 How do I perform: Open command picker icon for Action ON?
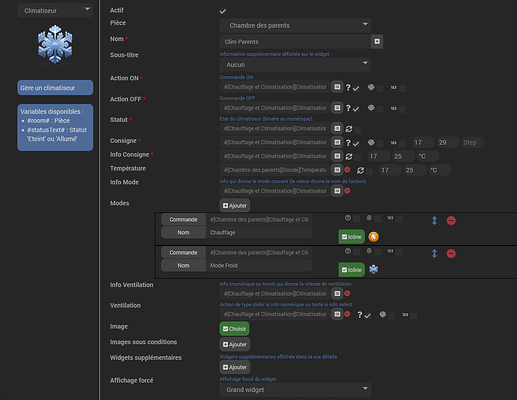pos(337,87)
